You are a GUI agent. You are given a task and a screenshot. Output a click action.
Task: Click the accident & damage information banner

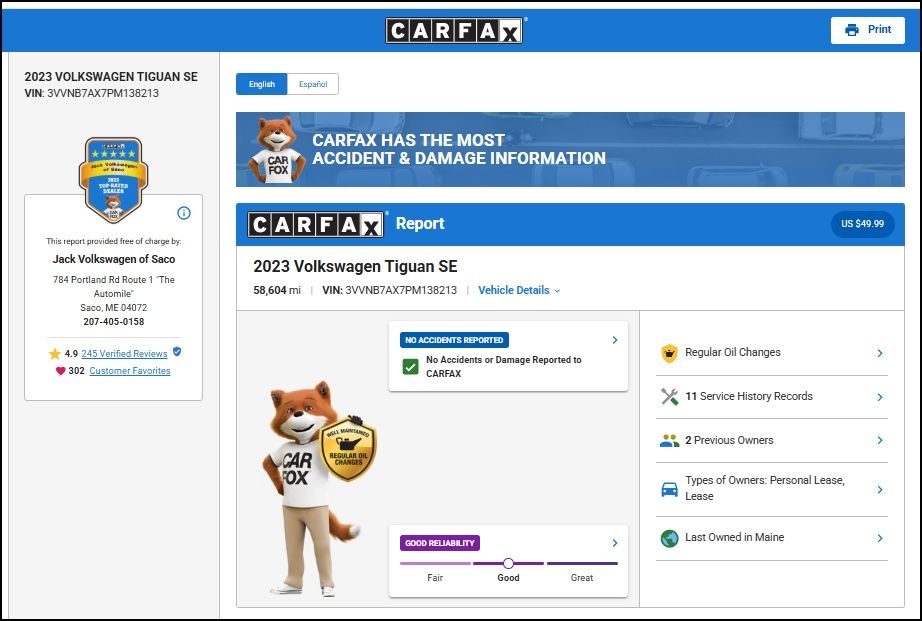(x=570, y=149)
